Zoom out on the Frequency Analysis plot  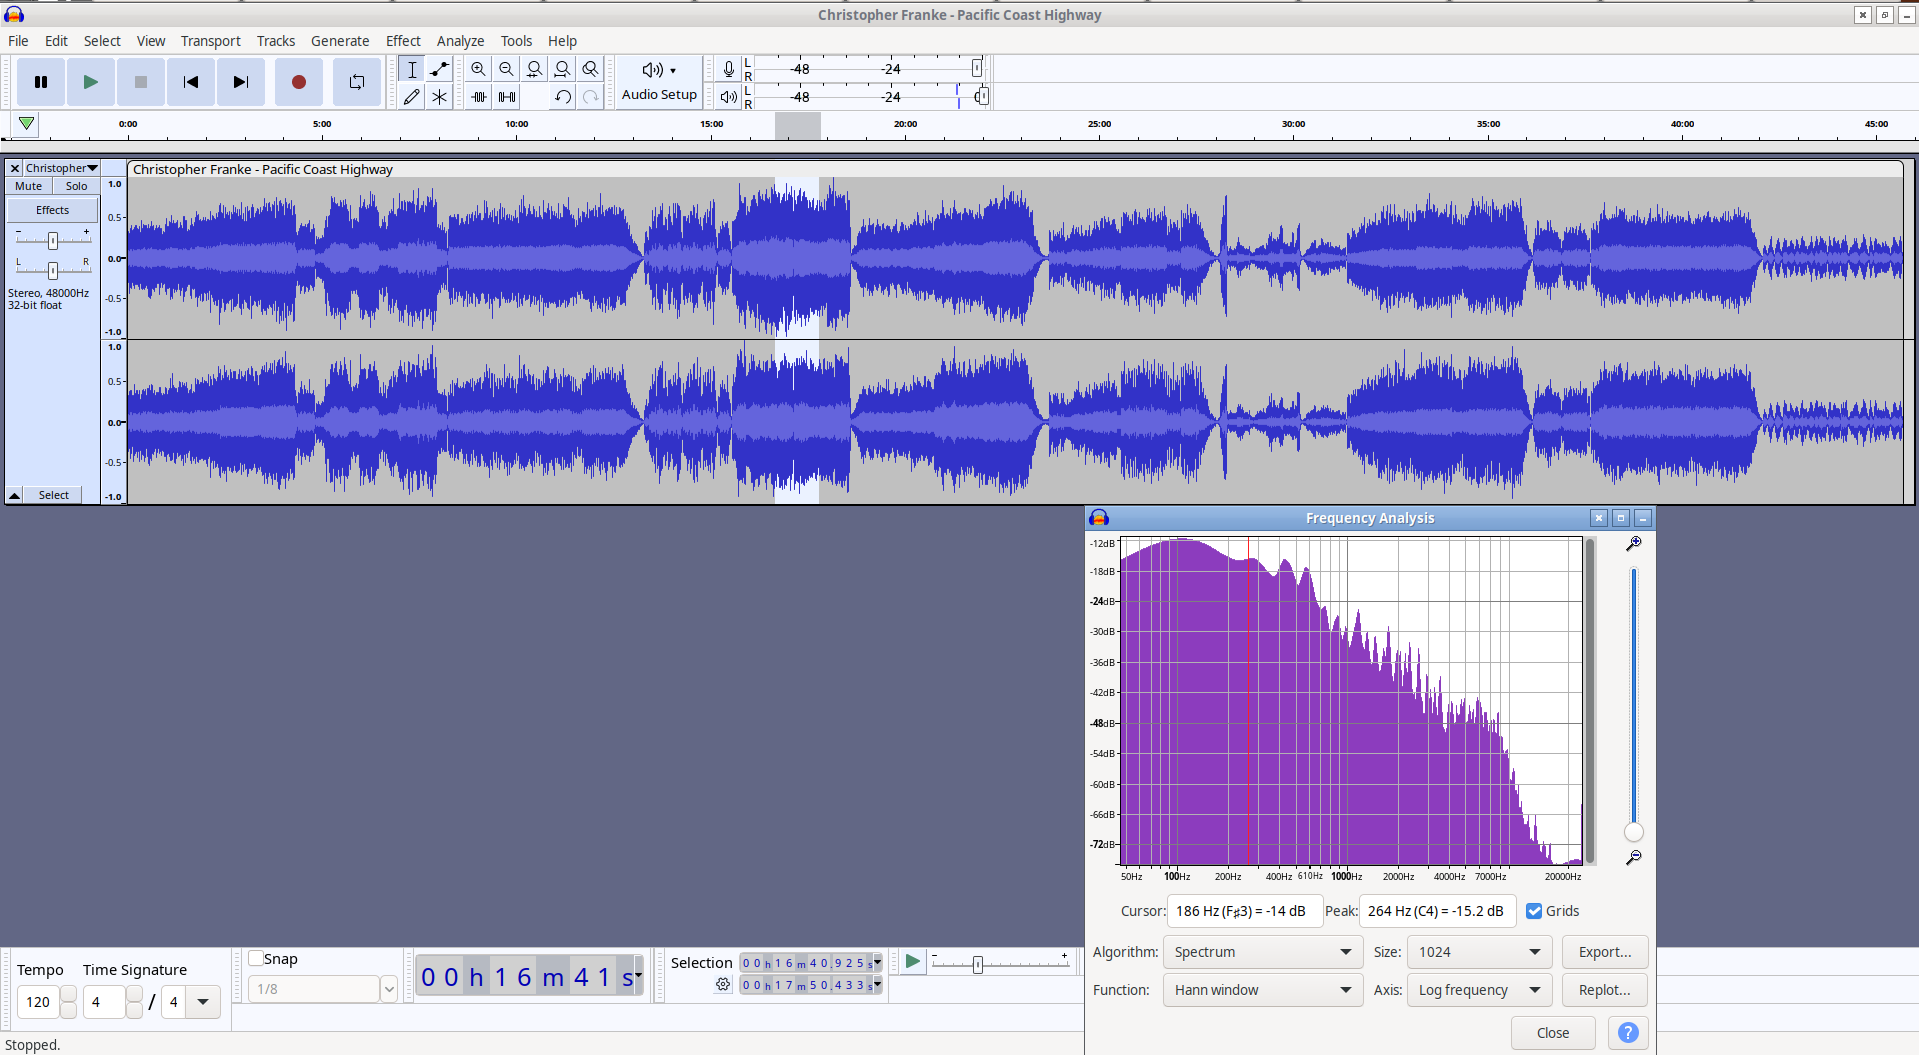pyautogui.click(x=1634, y=858)
